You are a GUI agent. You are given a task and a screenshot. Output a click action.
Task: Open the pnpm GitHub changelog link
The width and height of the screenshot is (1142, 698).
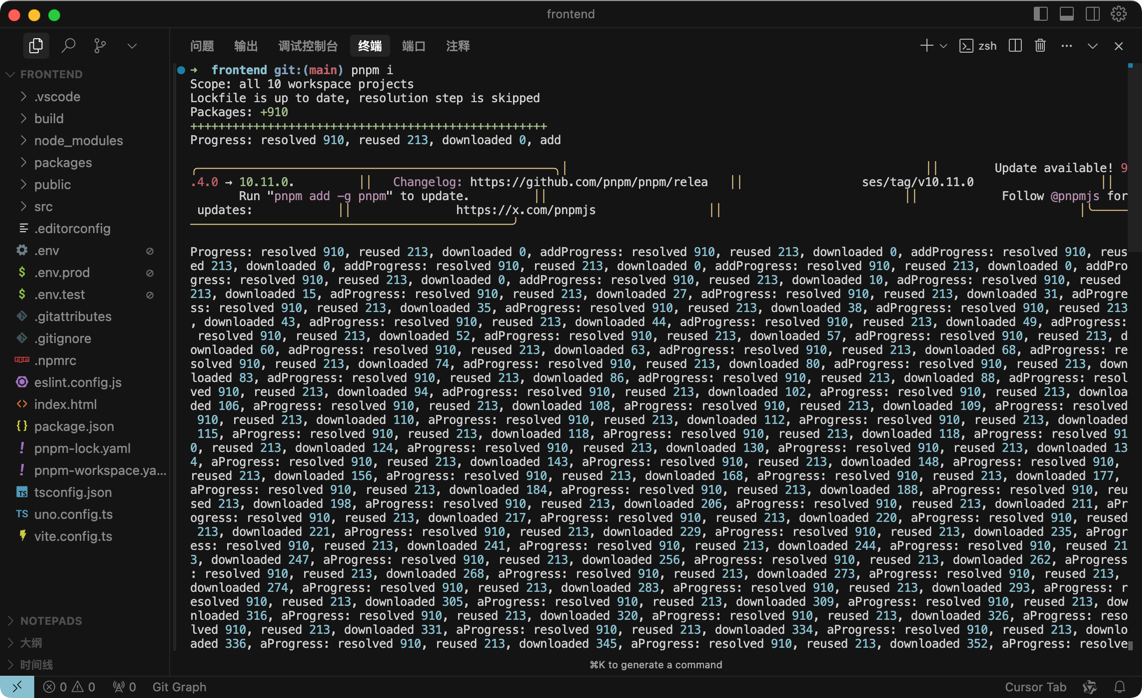click(588, 183)
